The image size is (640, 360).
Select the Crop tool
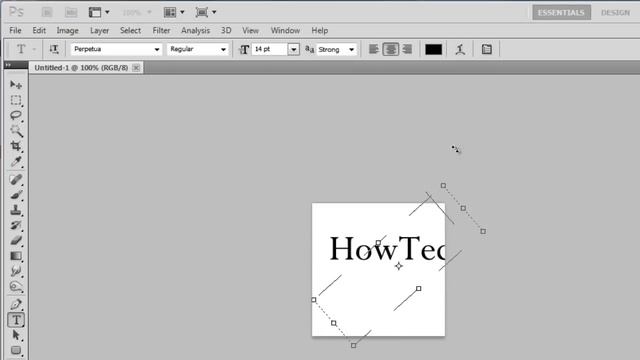coord(16,146)
